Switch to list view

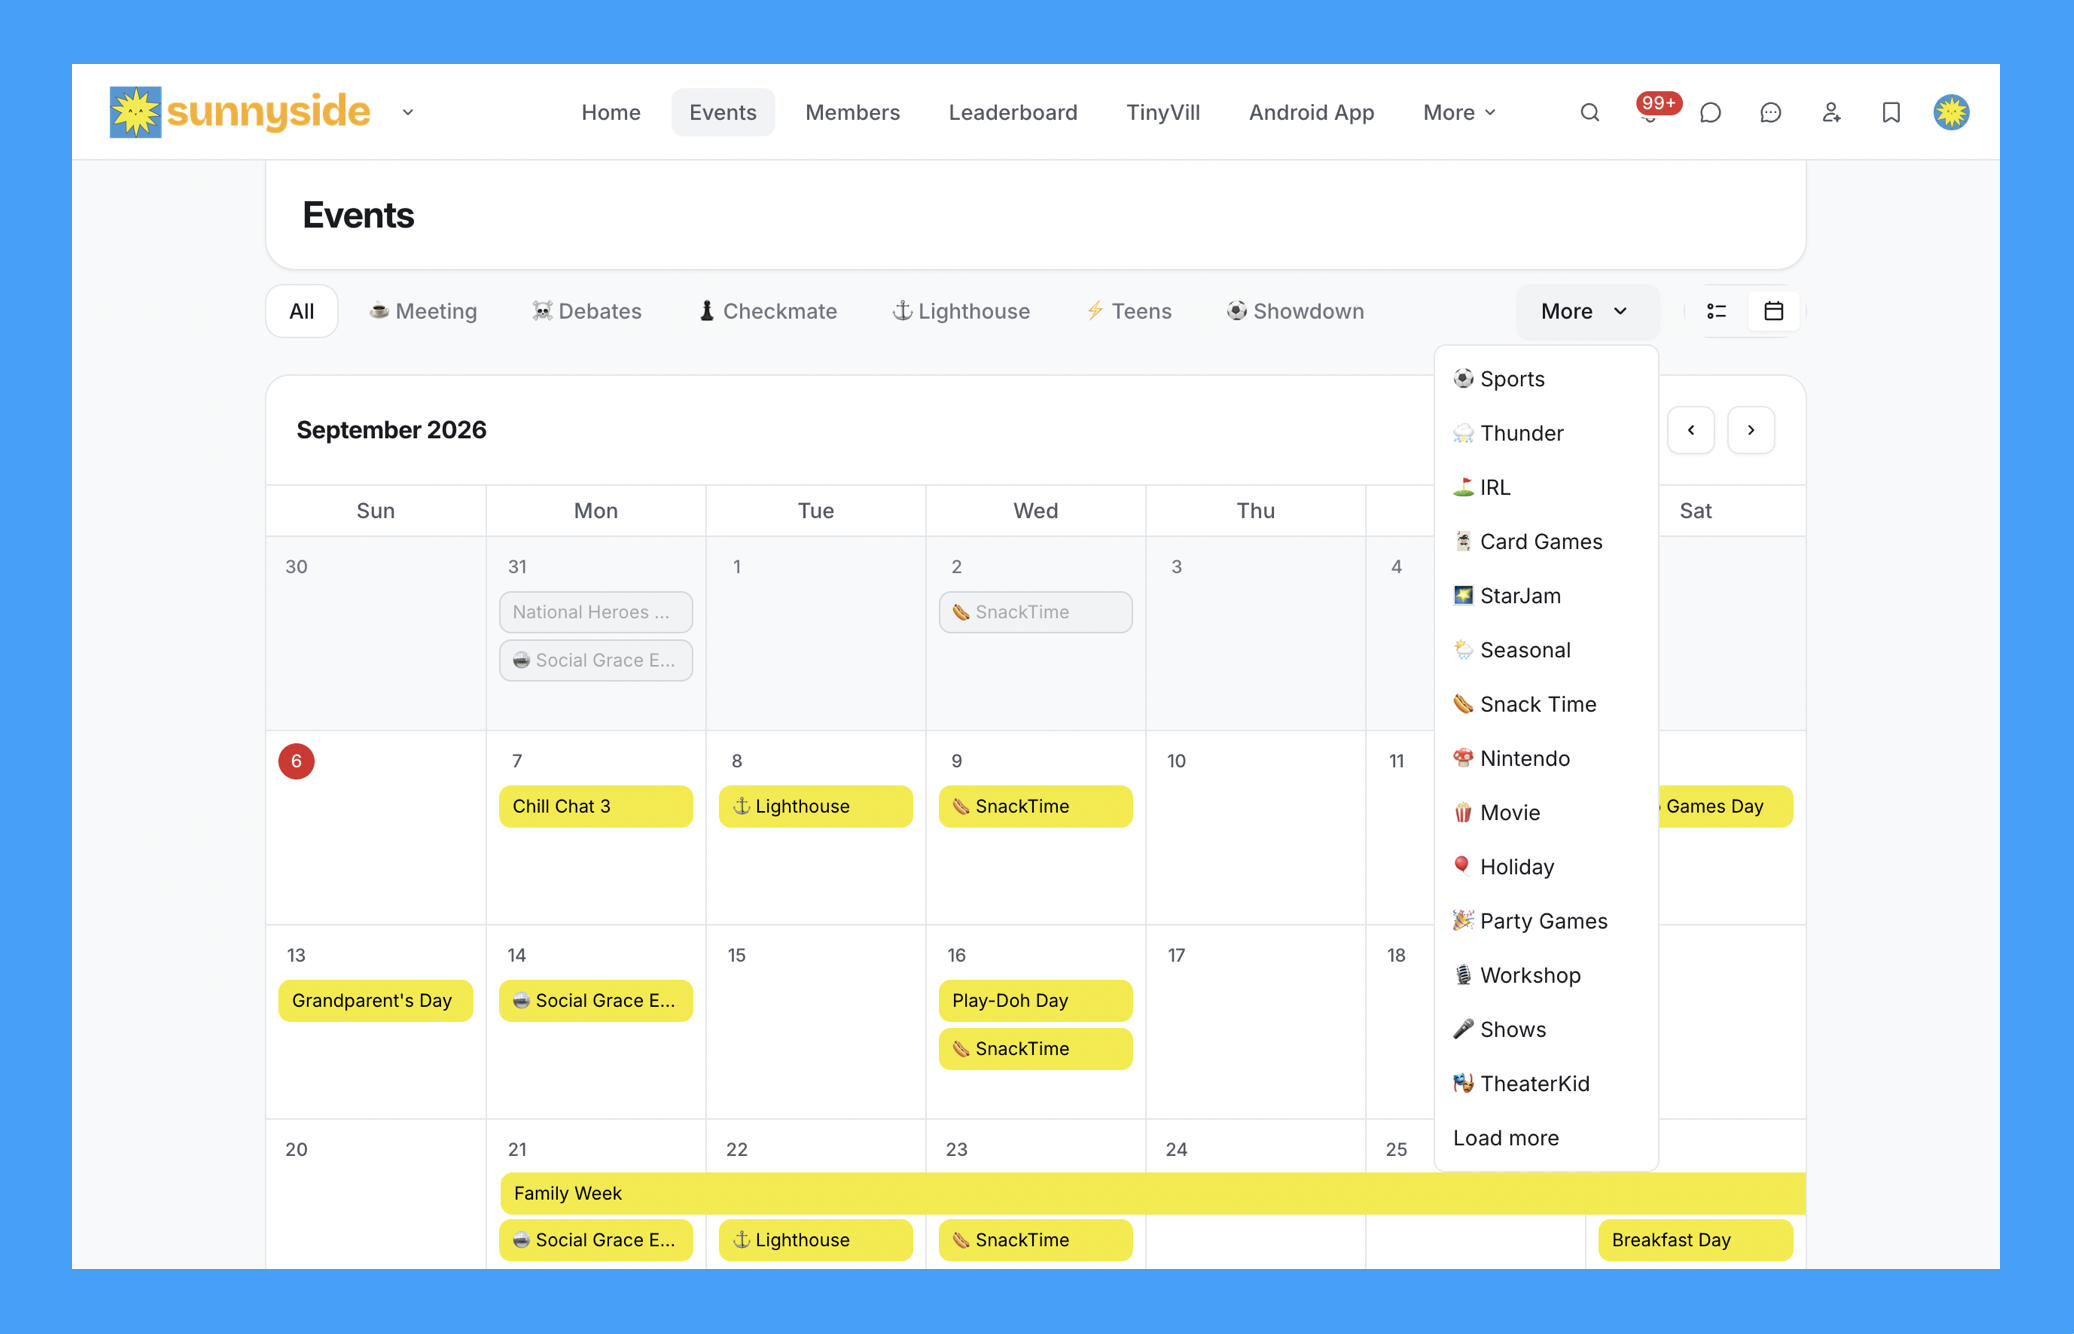pos(1717,311)
